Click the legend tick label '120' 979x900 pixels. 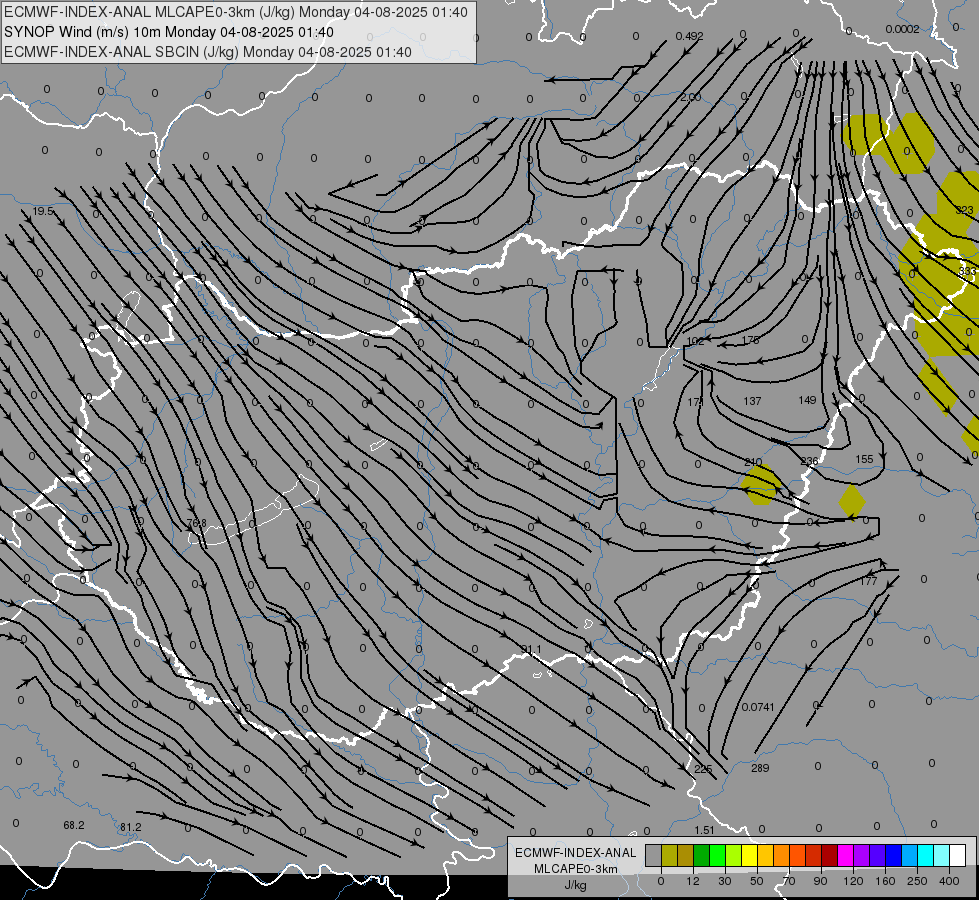pos(853,881)
